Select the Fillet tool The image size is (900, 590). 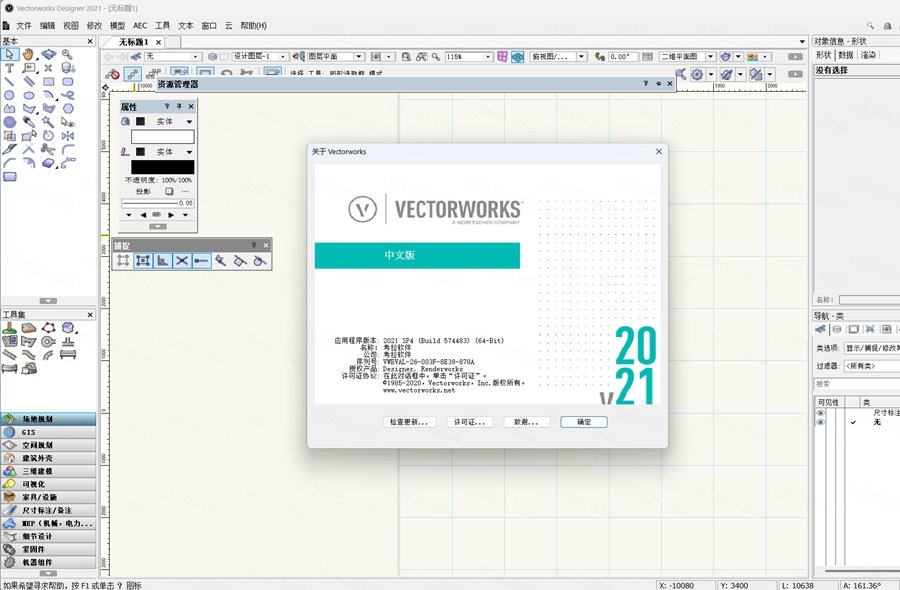[x=68, y=150]
